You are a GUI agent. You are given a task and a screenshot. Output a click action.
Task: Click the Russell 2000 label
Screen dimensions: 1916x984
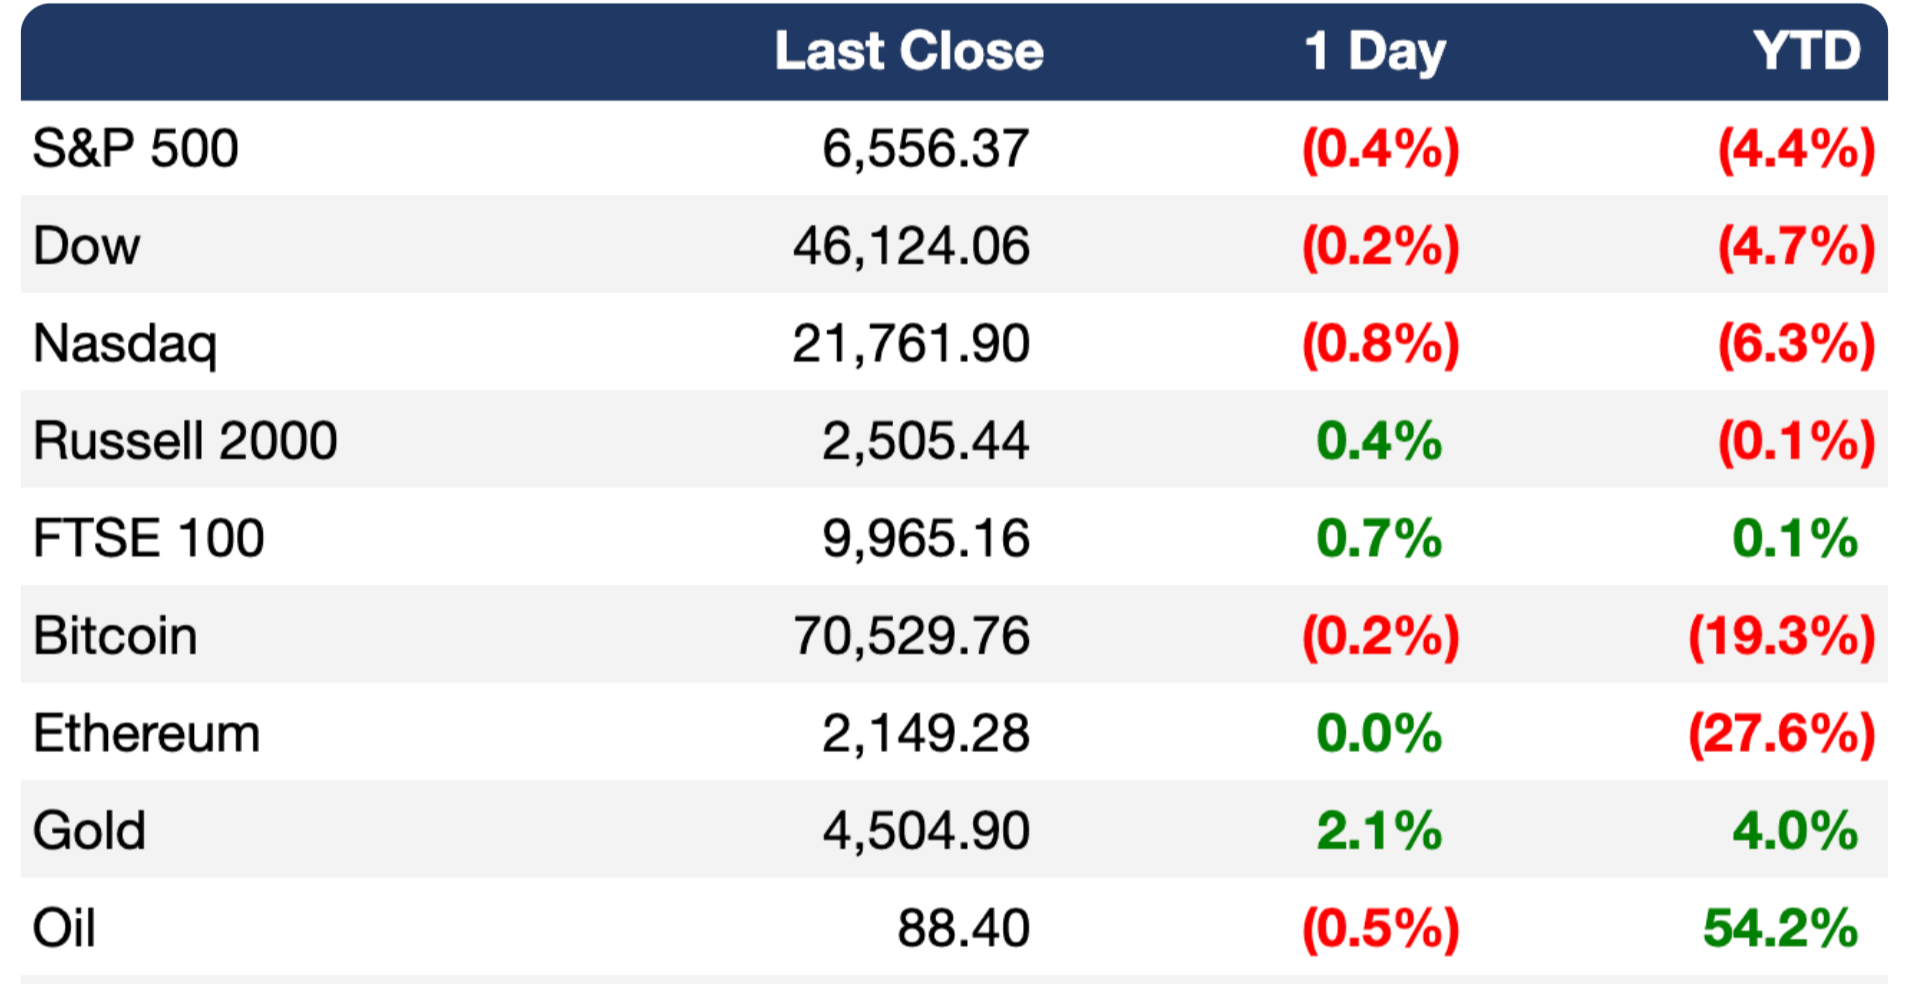[185, 441]
